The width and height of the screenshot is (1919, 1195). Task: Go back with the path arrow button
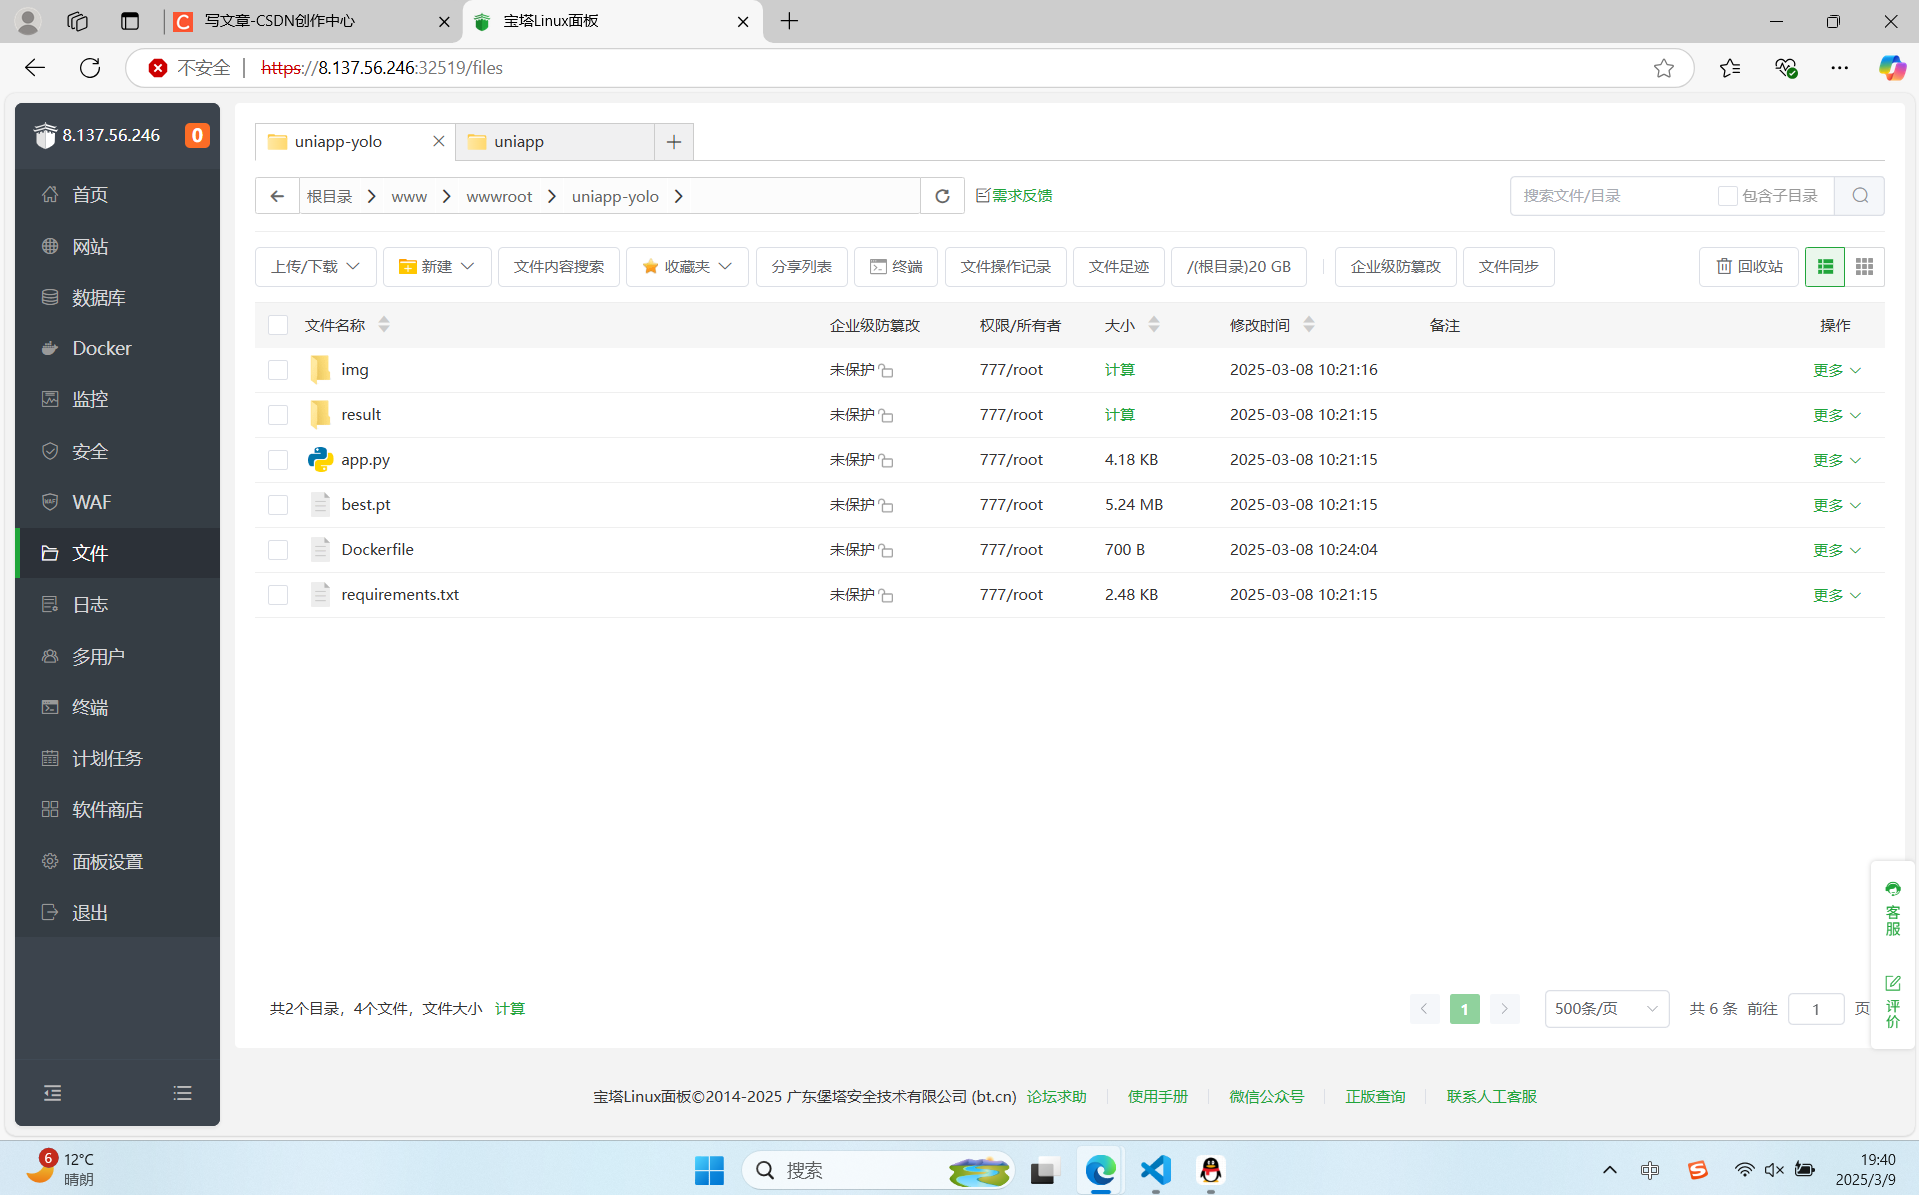pyautogui.click(x=277, y=196)
